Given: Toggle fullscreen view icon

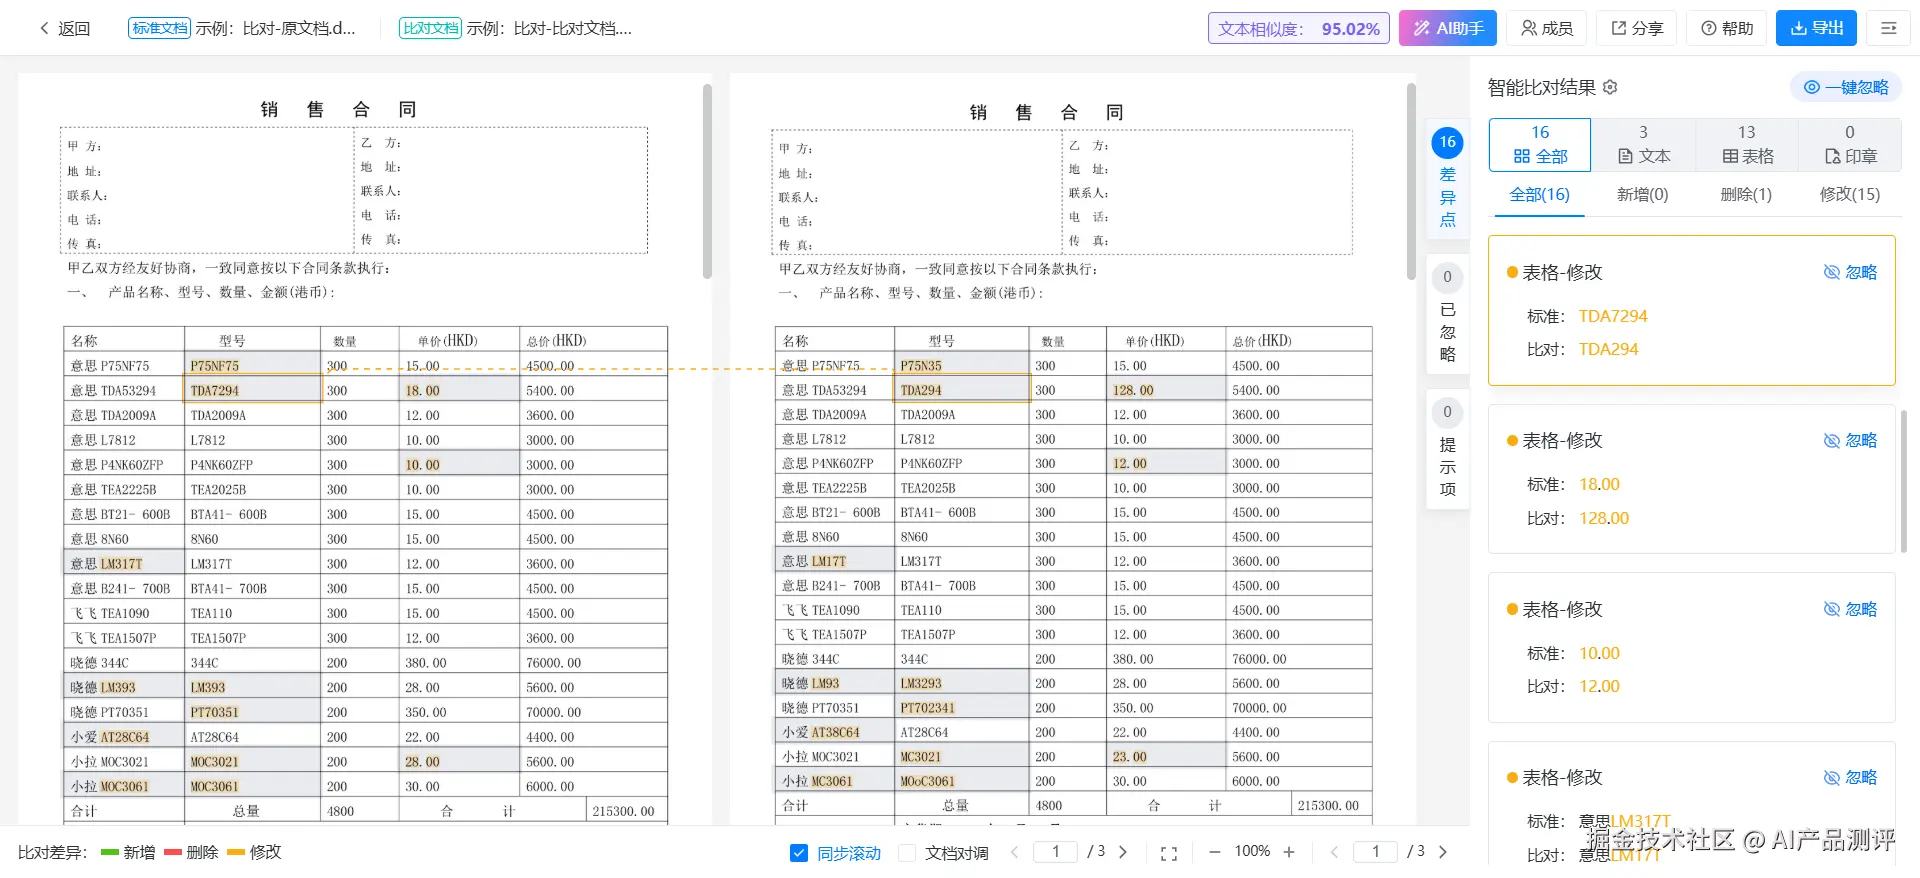Looking at the screenshot, I should (x=1168, y=853).
